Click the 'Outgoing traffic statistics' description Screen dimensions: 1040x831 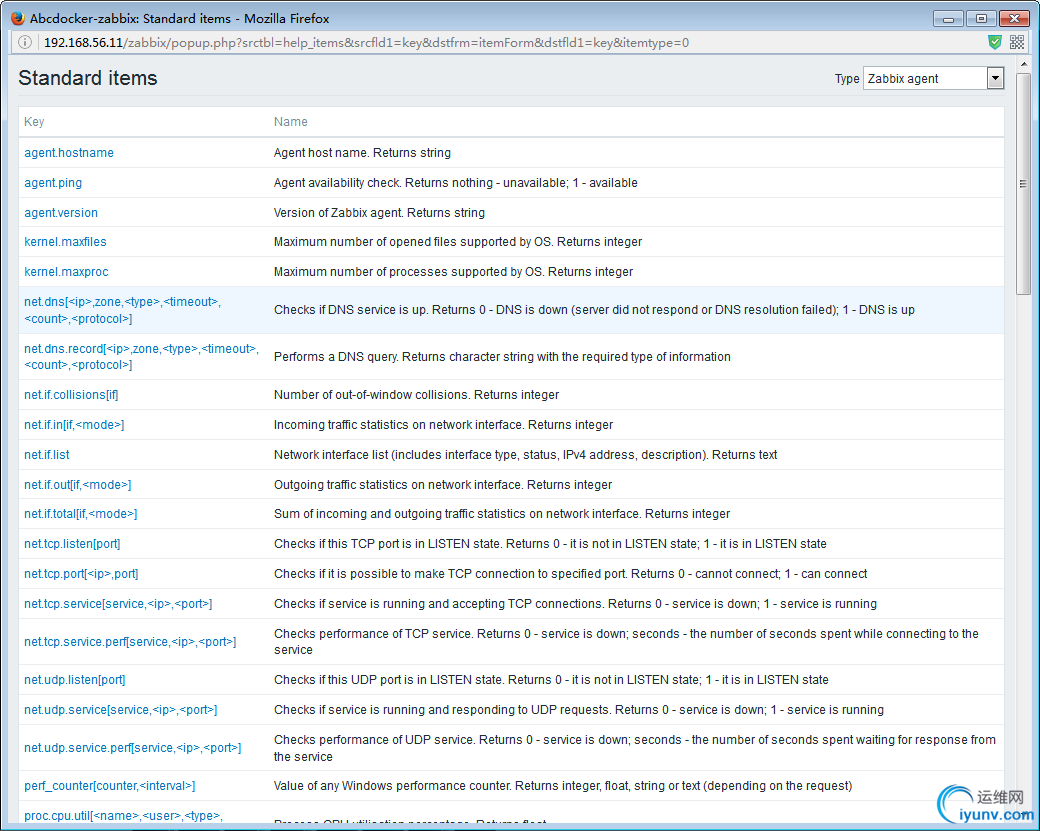(443, 484)
